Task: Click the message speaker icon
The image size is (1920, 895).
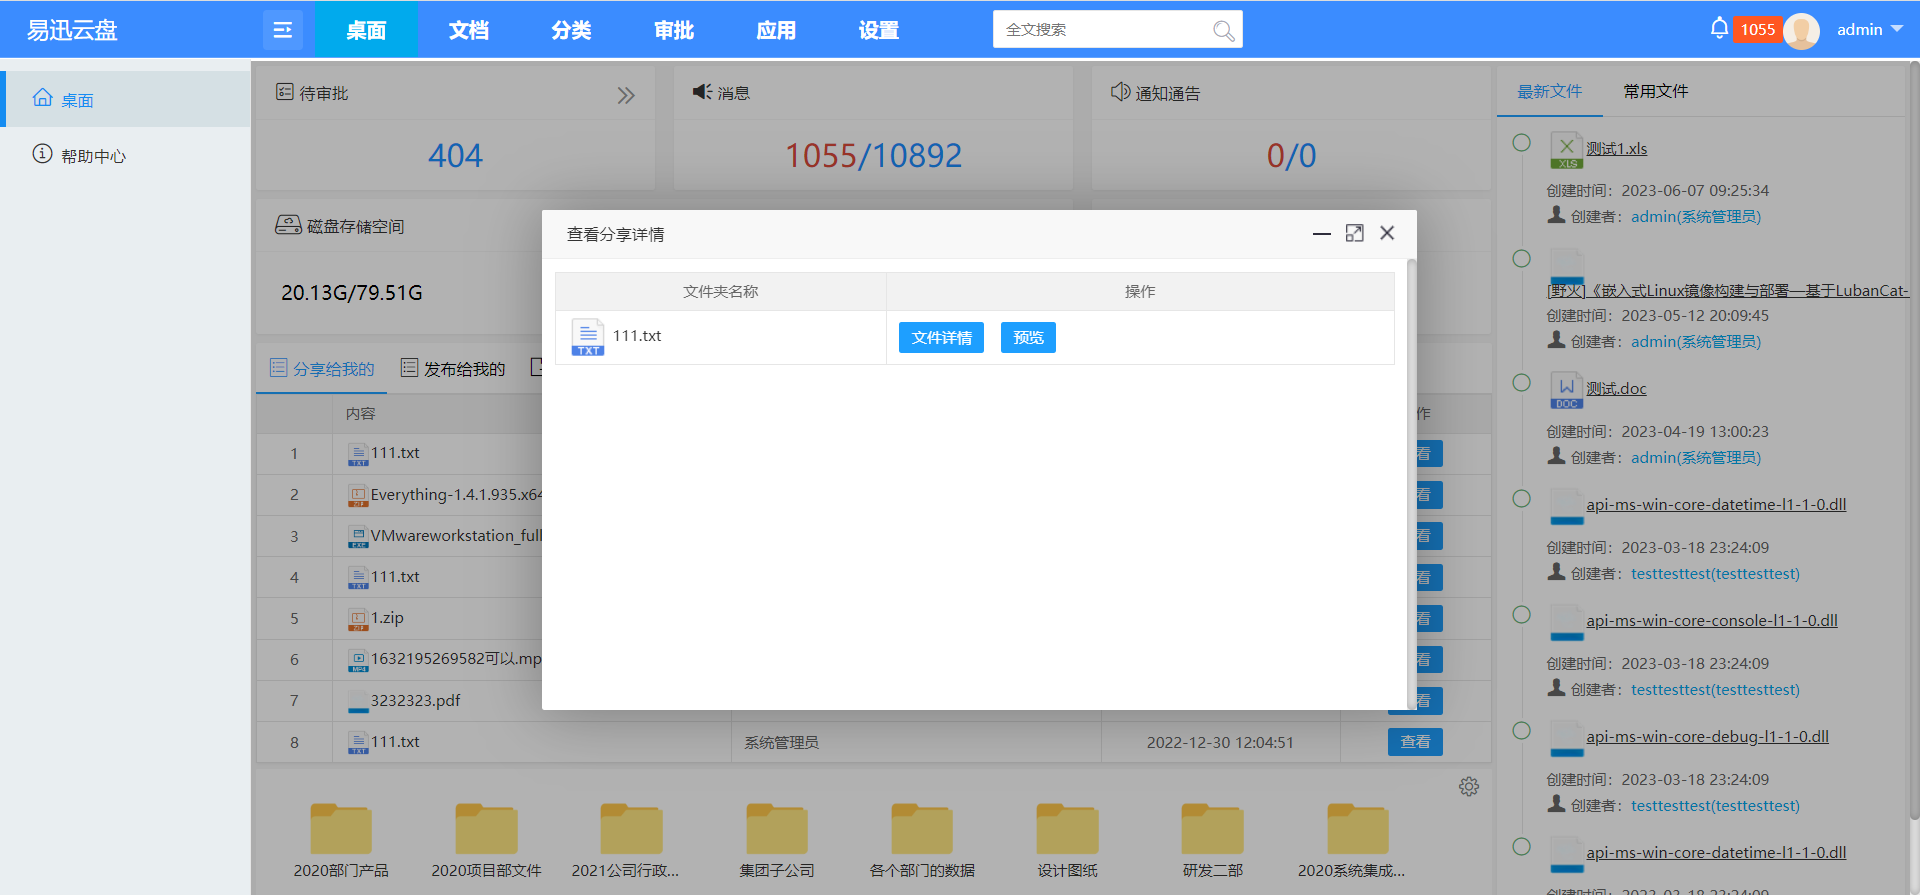Action: pyautogui.click(x=702, y=91)
